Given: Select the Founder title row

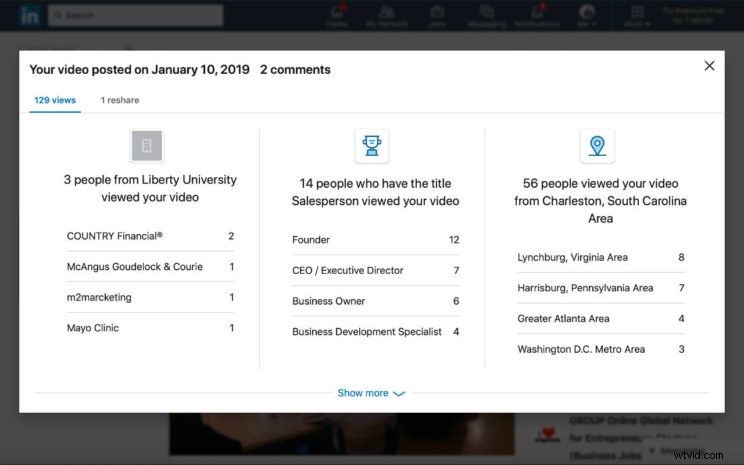Looking at the screenshot, I should tap(375, 240).
